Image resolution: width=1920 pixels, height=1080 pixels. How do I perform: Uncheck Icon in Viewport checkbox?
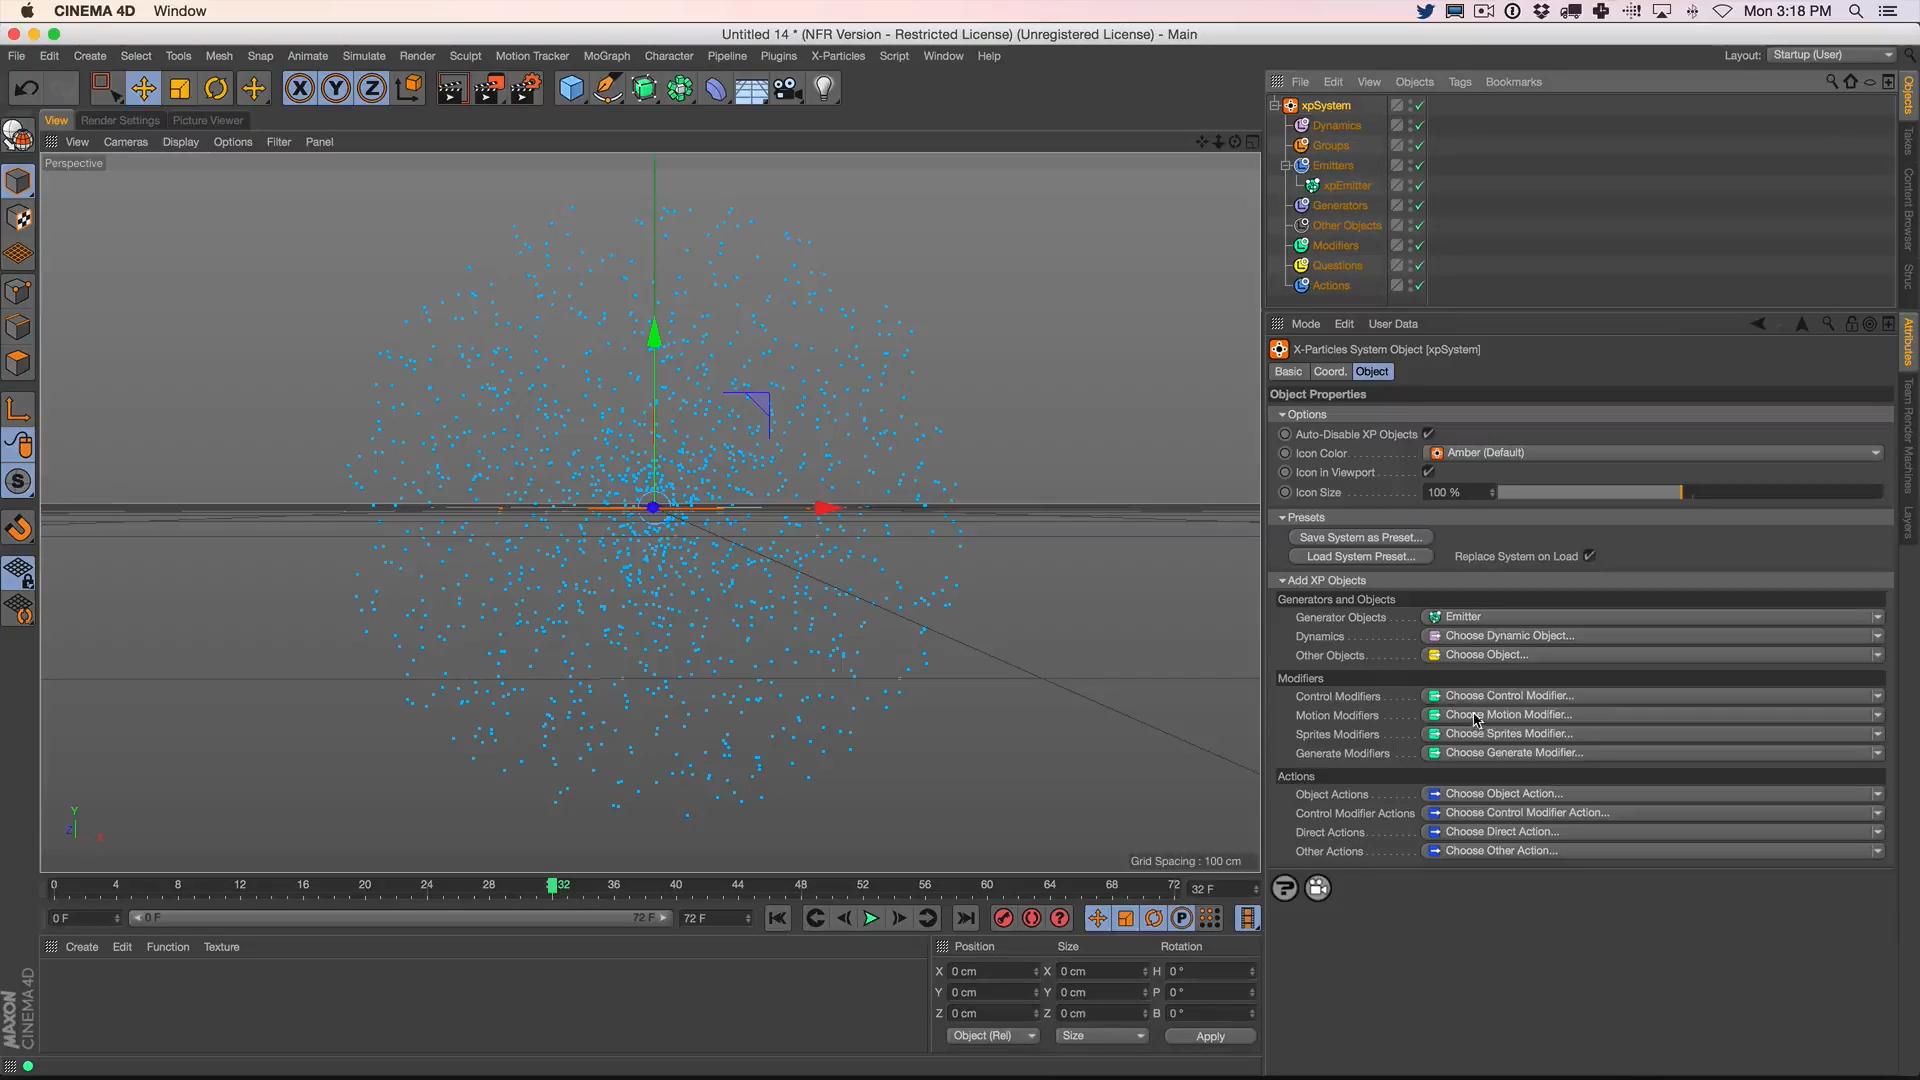tap(1428, 472)
